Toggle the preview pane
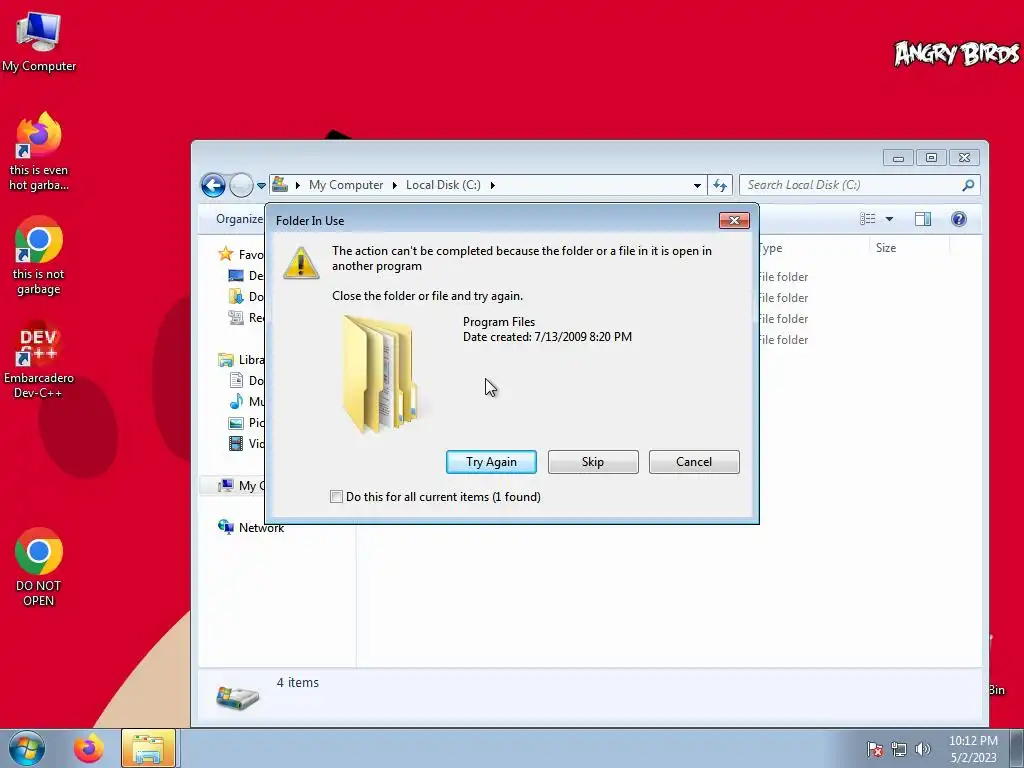This screenshot has height=768, width=1024. tap(923, 219)
